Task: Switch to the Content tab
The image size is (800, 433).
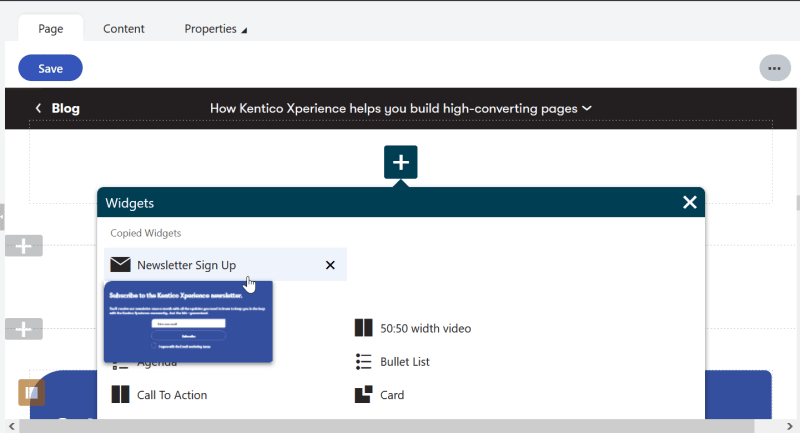Action: 124,29
